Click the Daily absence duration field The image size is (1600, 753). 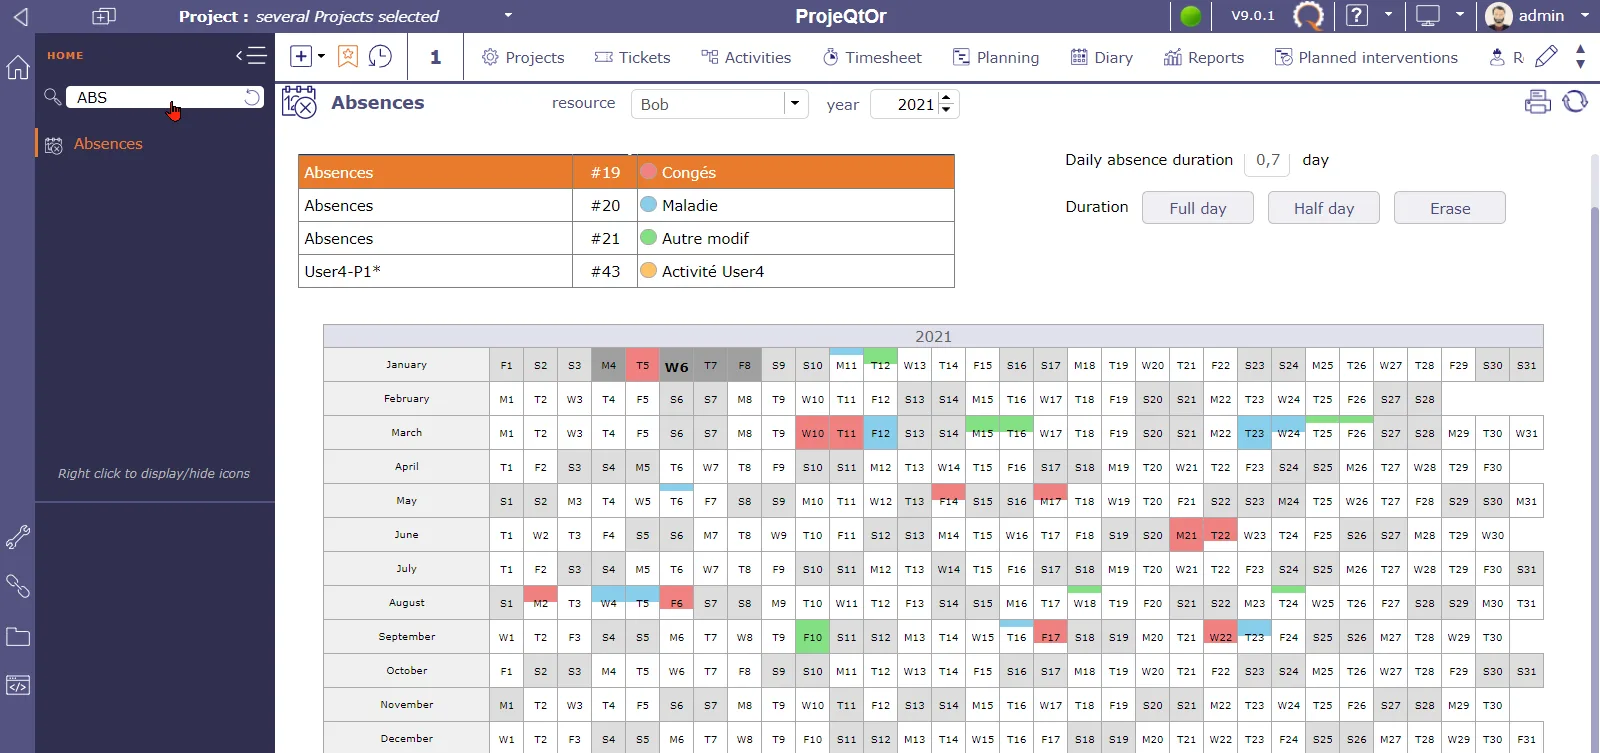pos(1267,160)
